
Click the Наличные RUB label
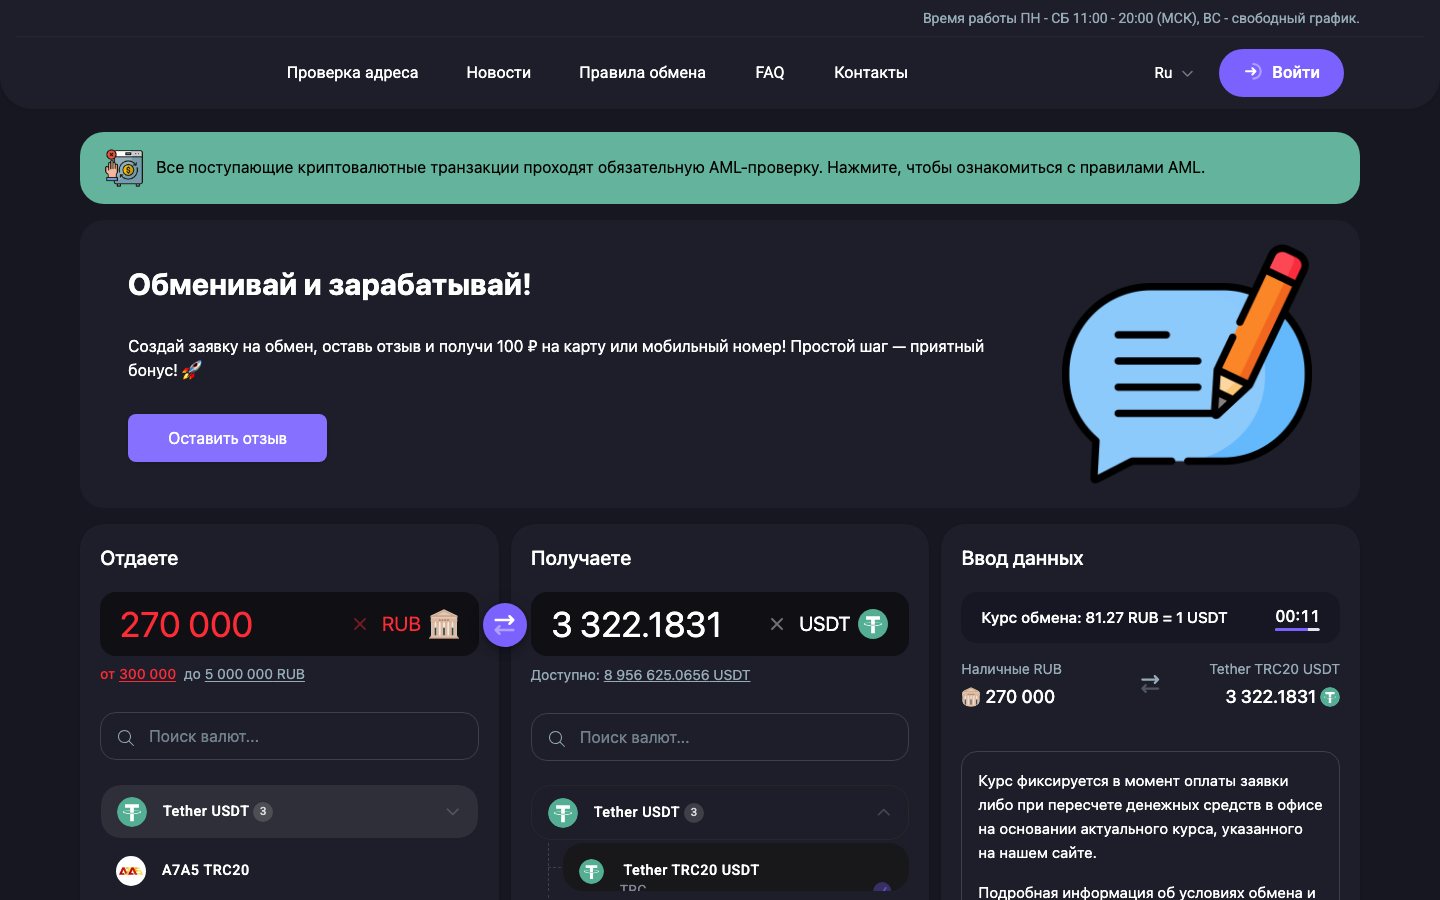tap(1011, 669)
